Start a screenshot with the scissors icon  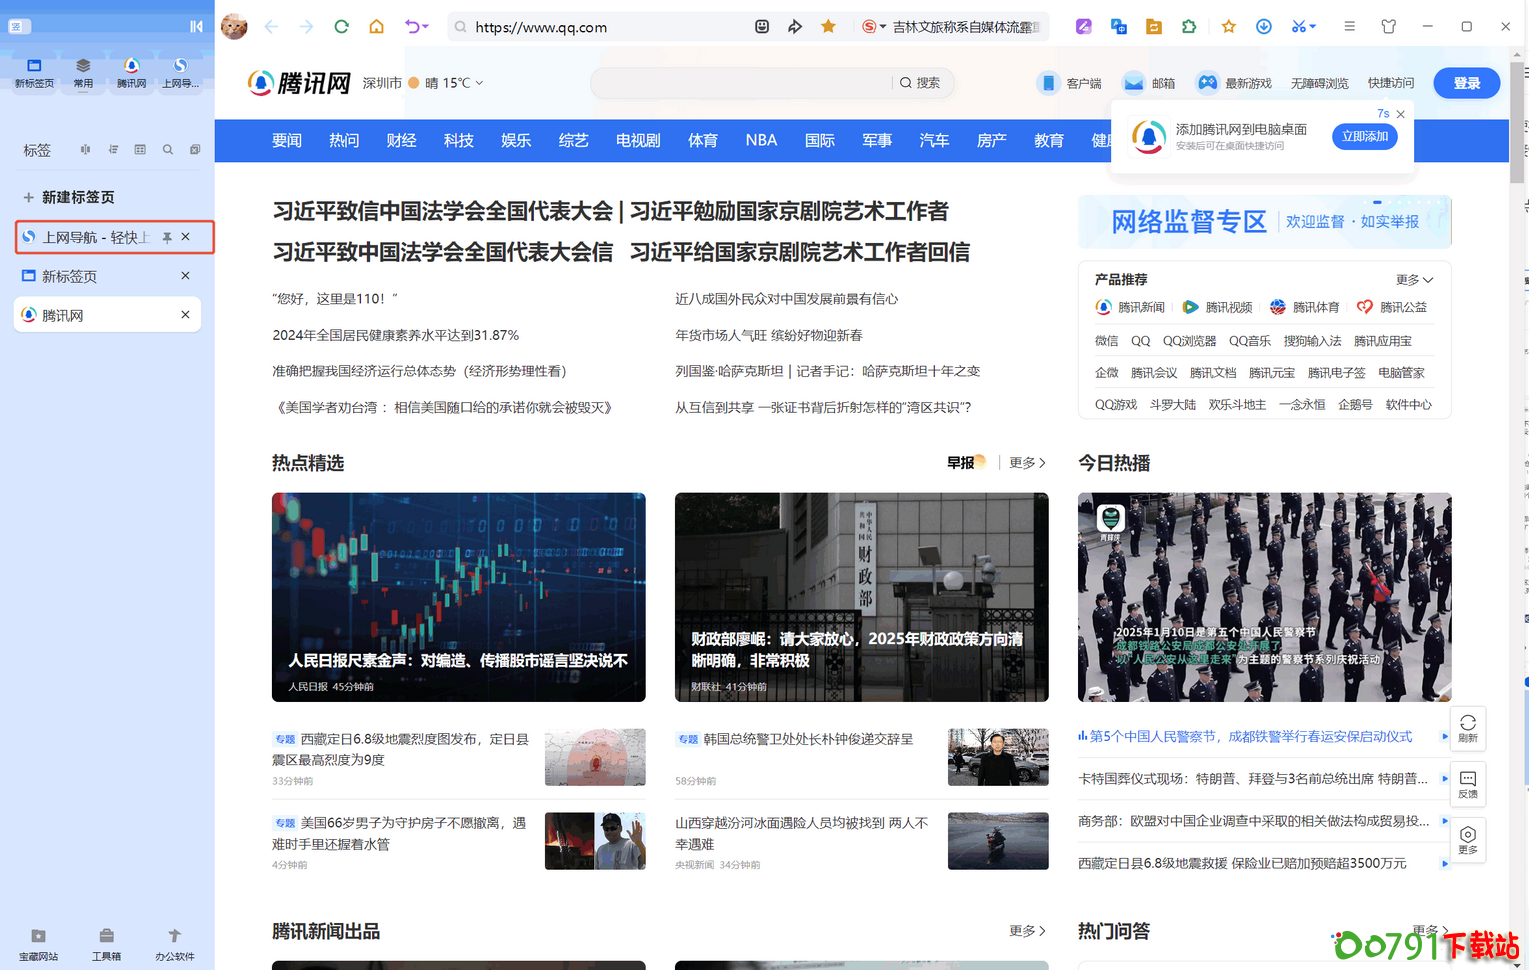point(1297,26)
